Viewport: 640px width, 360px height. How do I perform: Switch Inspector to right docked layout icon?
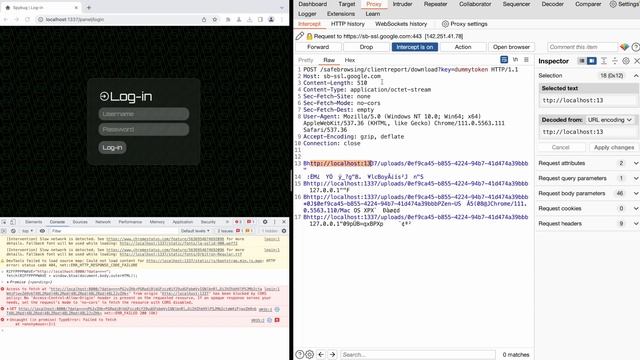coord(591,61)
